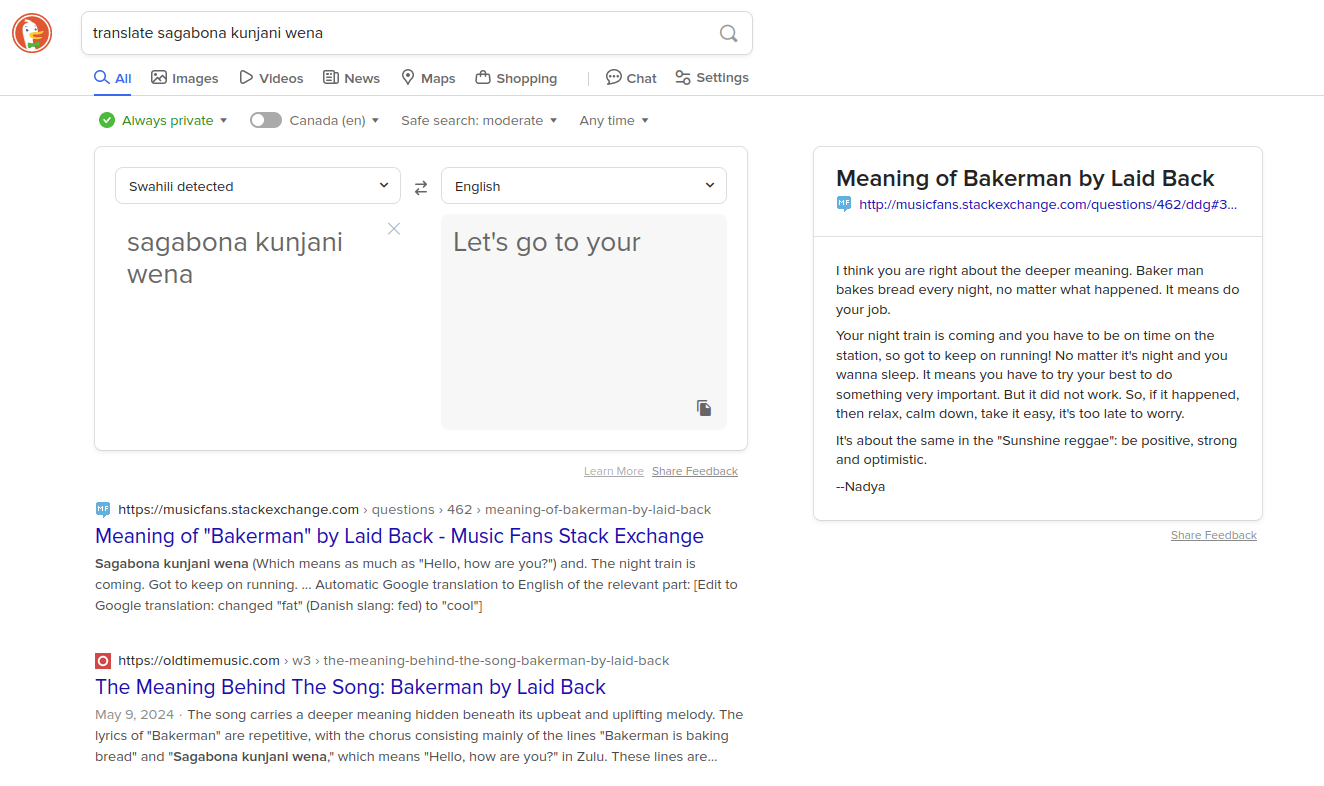Open the musicfans.stackexchange.com result URL

415,509
